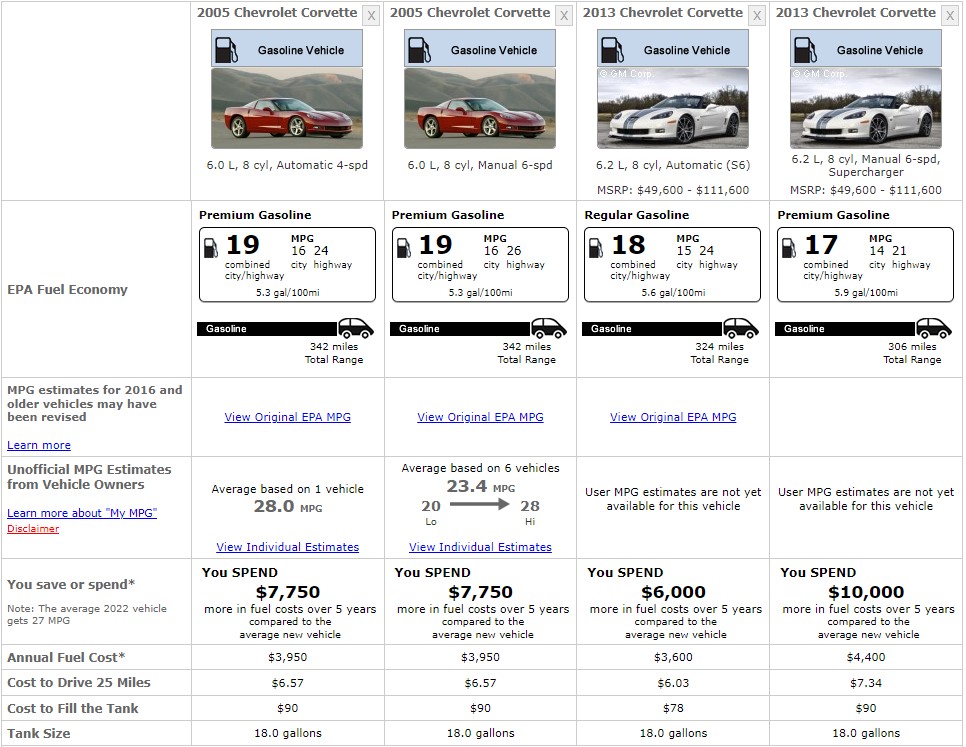Open Learn more about "My MPG" link
This screenshot has width=966, height=747.
[x=82, y=512]
